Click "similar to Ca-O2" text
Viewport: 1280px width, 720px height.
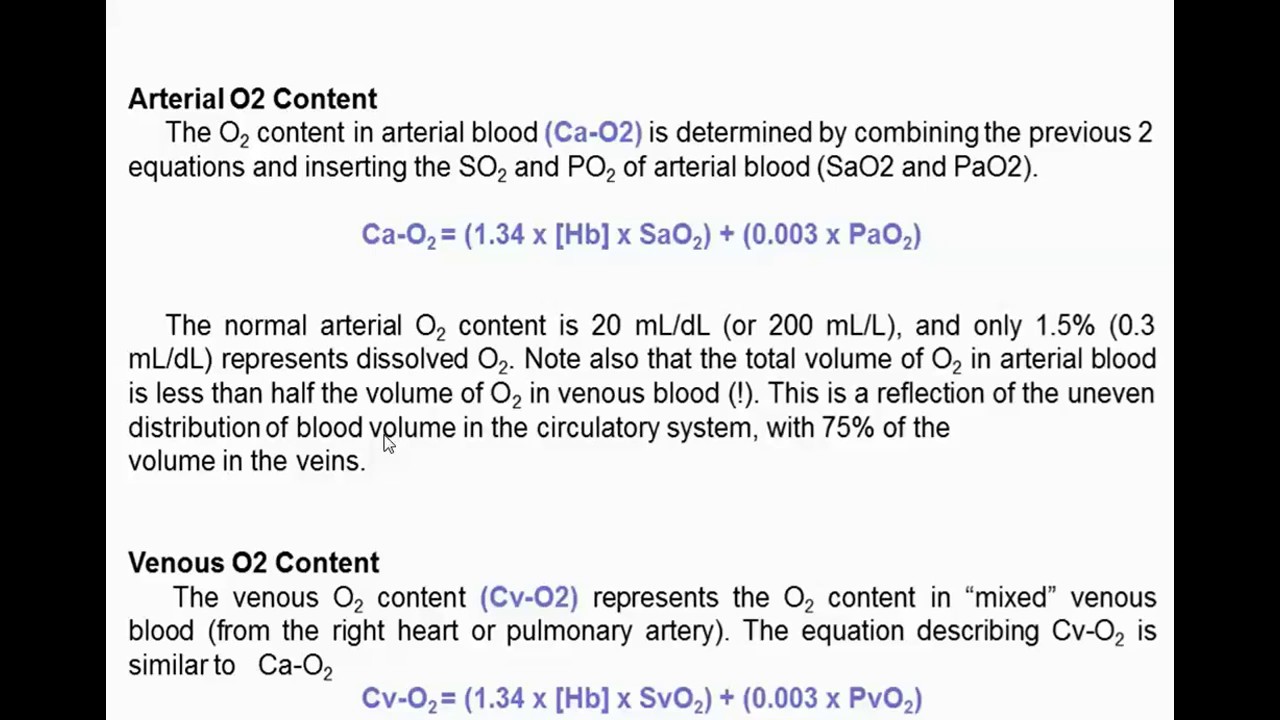click(230, 666)
